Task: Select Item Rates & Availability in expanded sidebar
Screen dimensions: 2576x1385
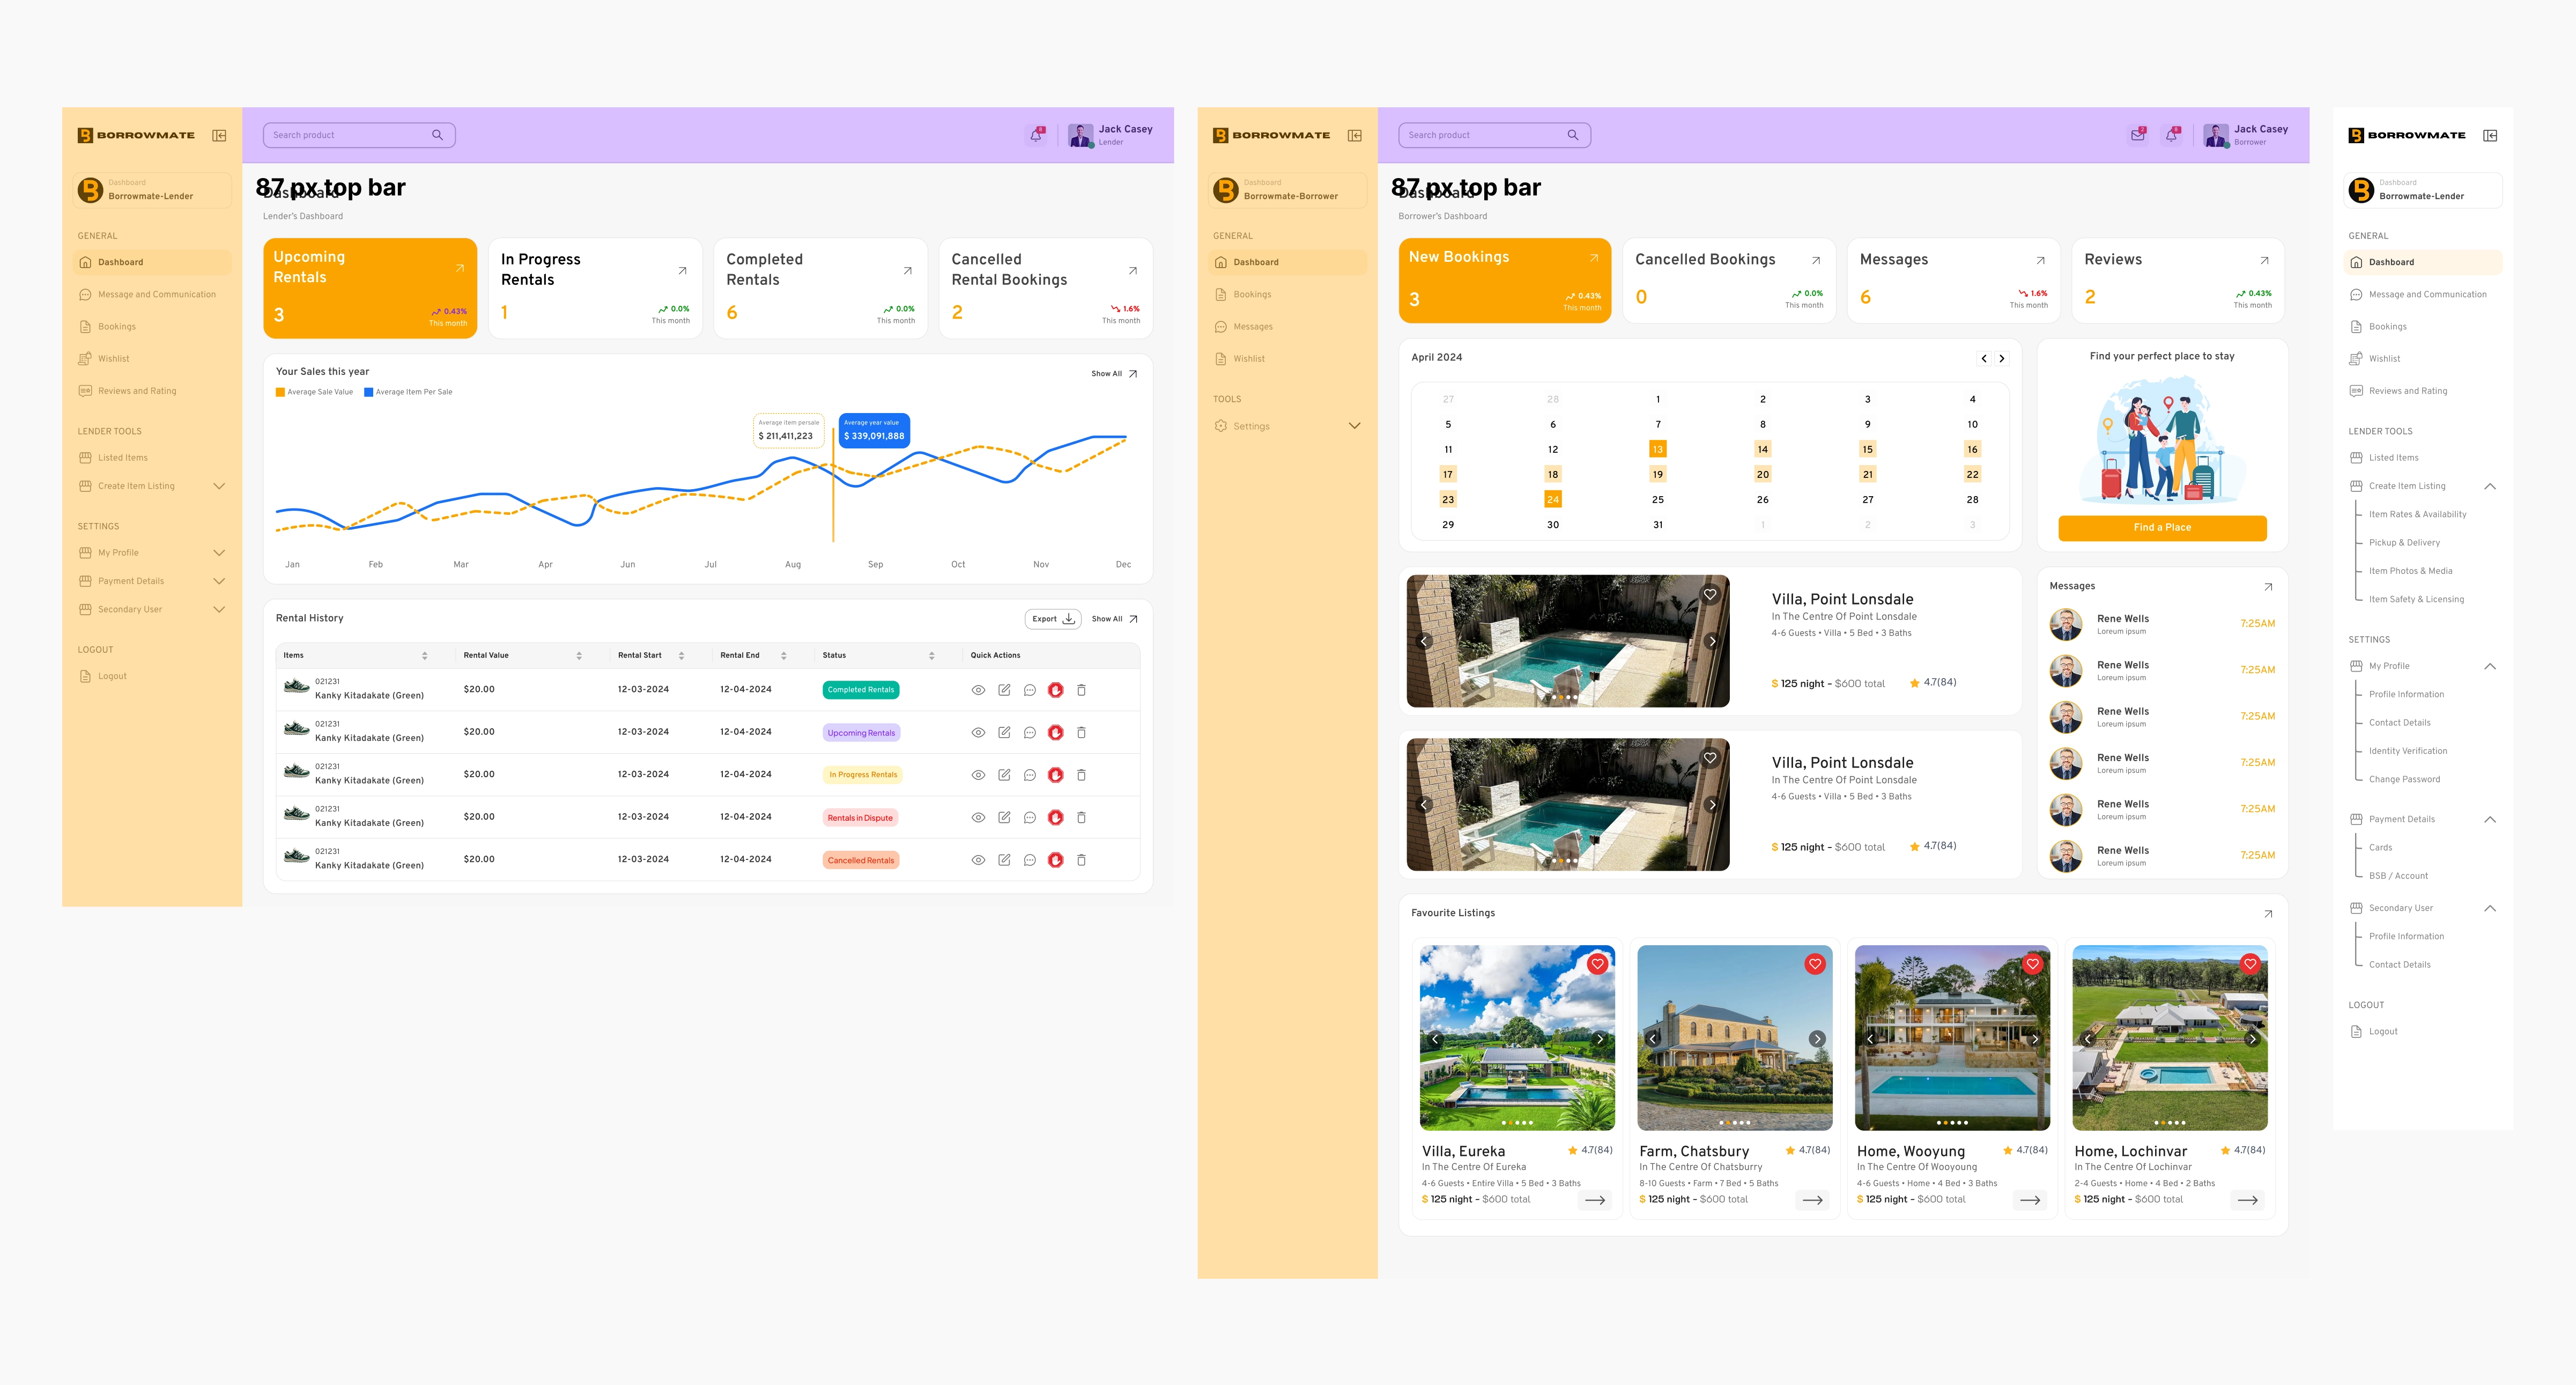Action: point(2417,514)
